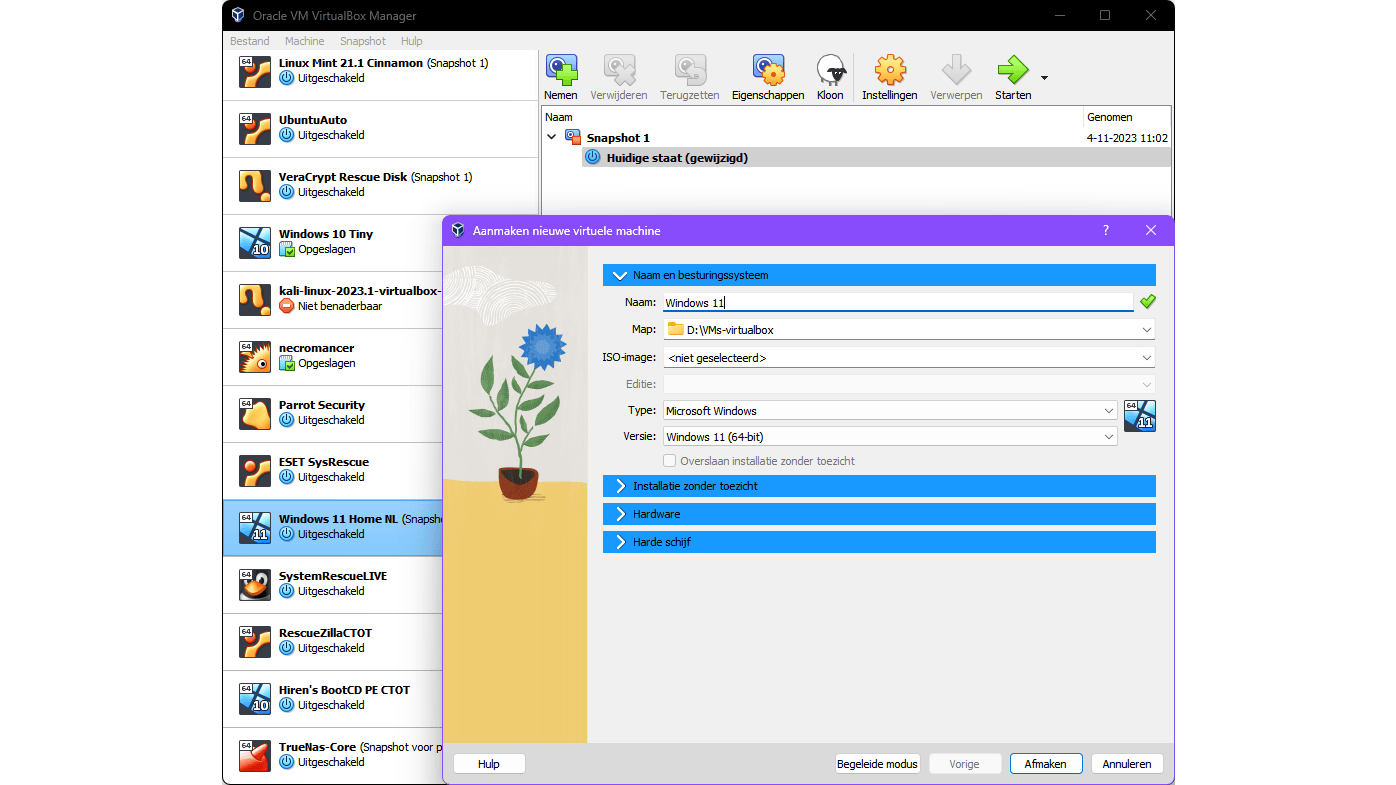Click the 4-11-2023 11:02 snapshot date
Viewport: 1396px width, 785px height.
(1127, 138)
